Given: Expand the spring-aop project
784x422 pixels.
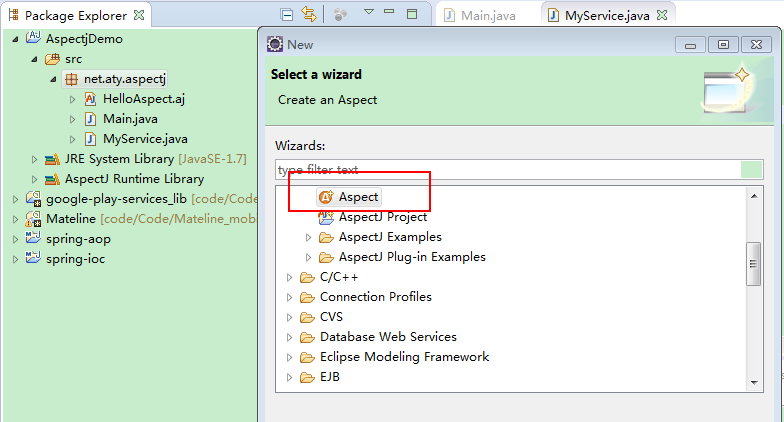Looking at the screenshot, I should pyautogui.click(x=16, y=239).
